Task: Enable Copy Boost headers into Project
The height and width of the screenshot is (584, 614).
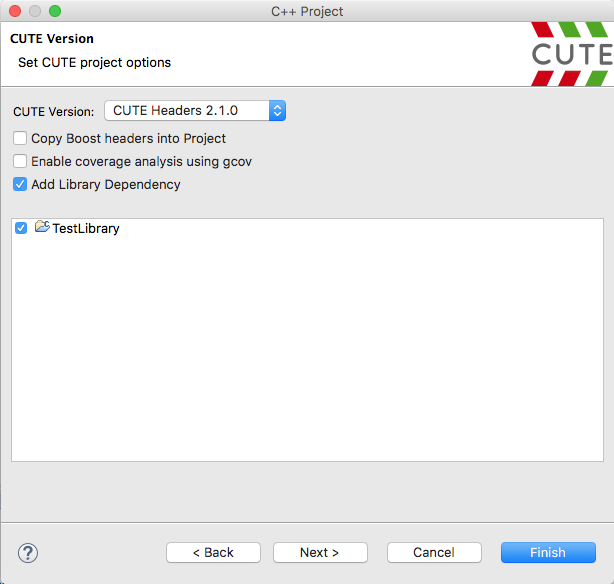Action: [20, 138]
